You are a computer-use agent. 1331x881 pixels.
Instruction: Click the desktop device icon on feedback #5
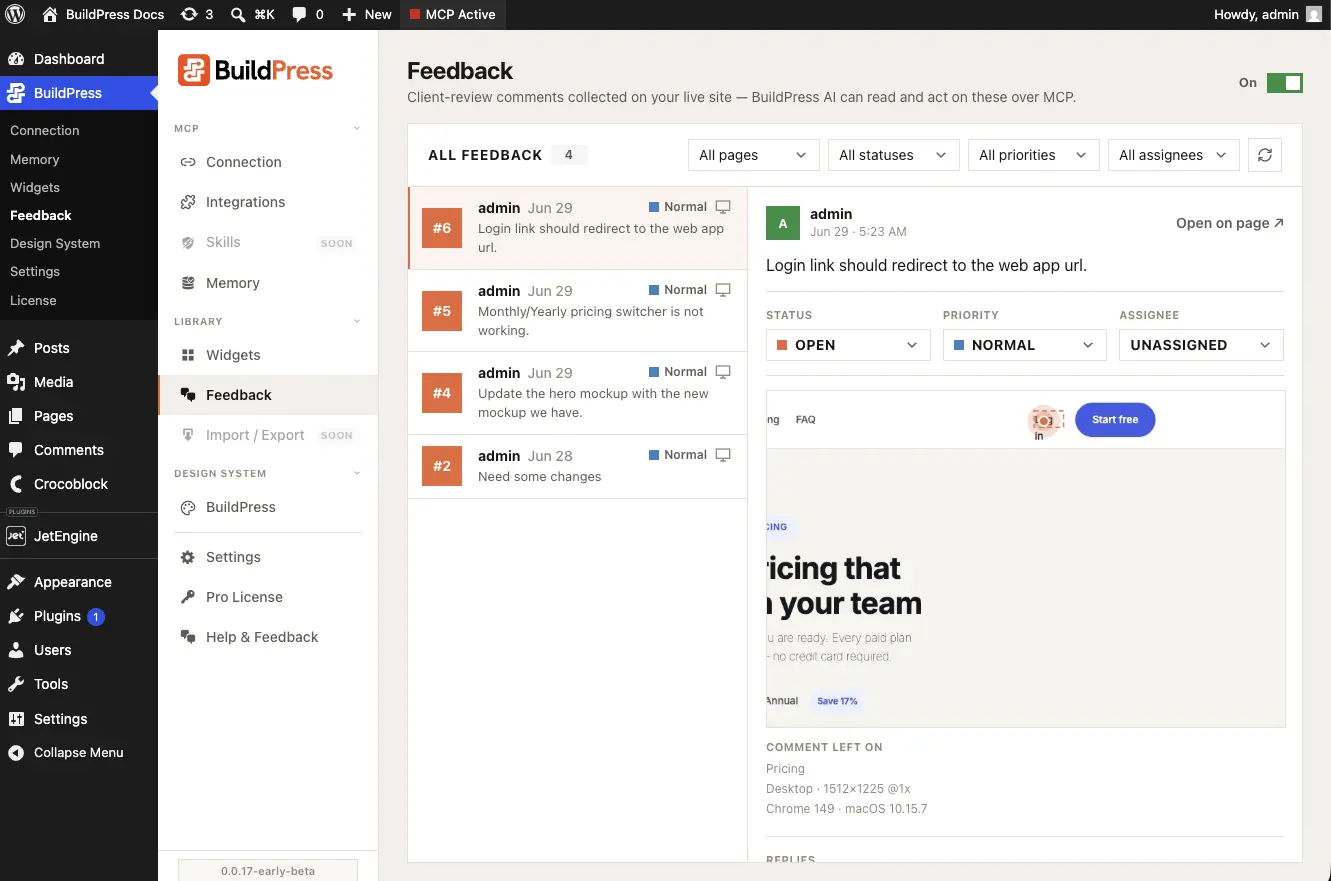click(723, 290)
